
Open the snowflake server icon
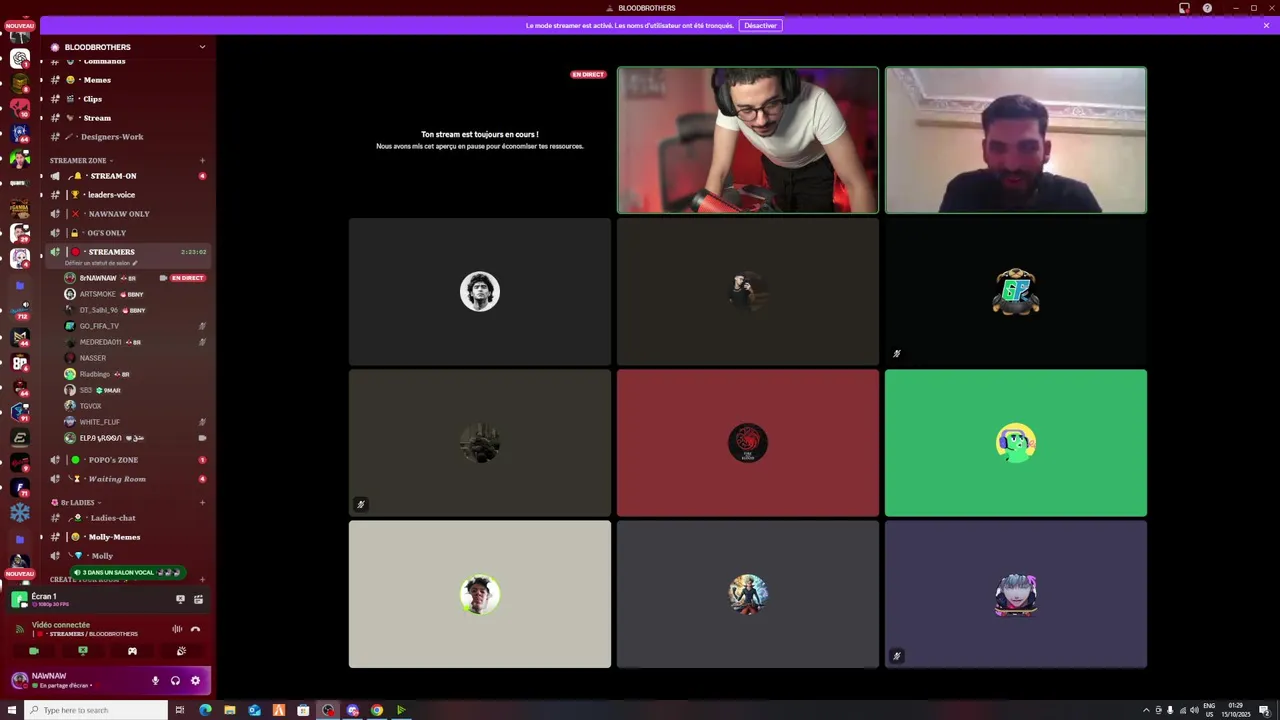(x=20, y=513)
